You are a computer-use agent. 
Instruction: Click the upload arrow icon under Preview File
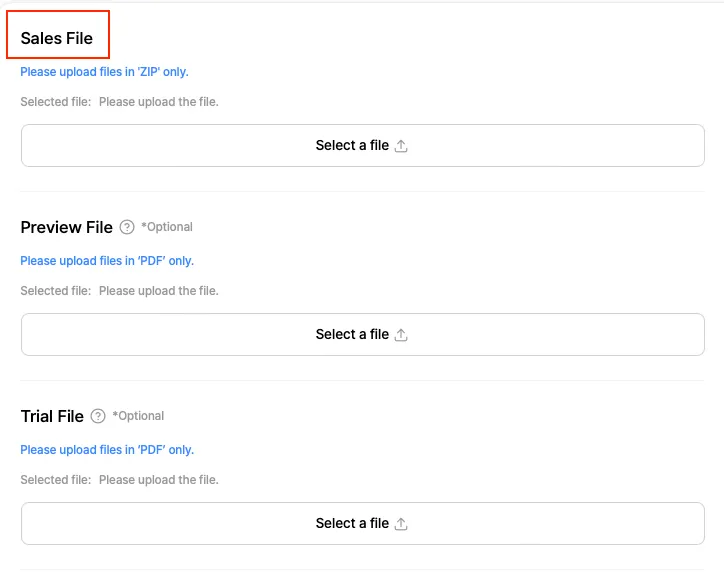coord(401,335)
